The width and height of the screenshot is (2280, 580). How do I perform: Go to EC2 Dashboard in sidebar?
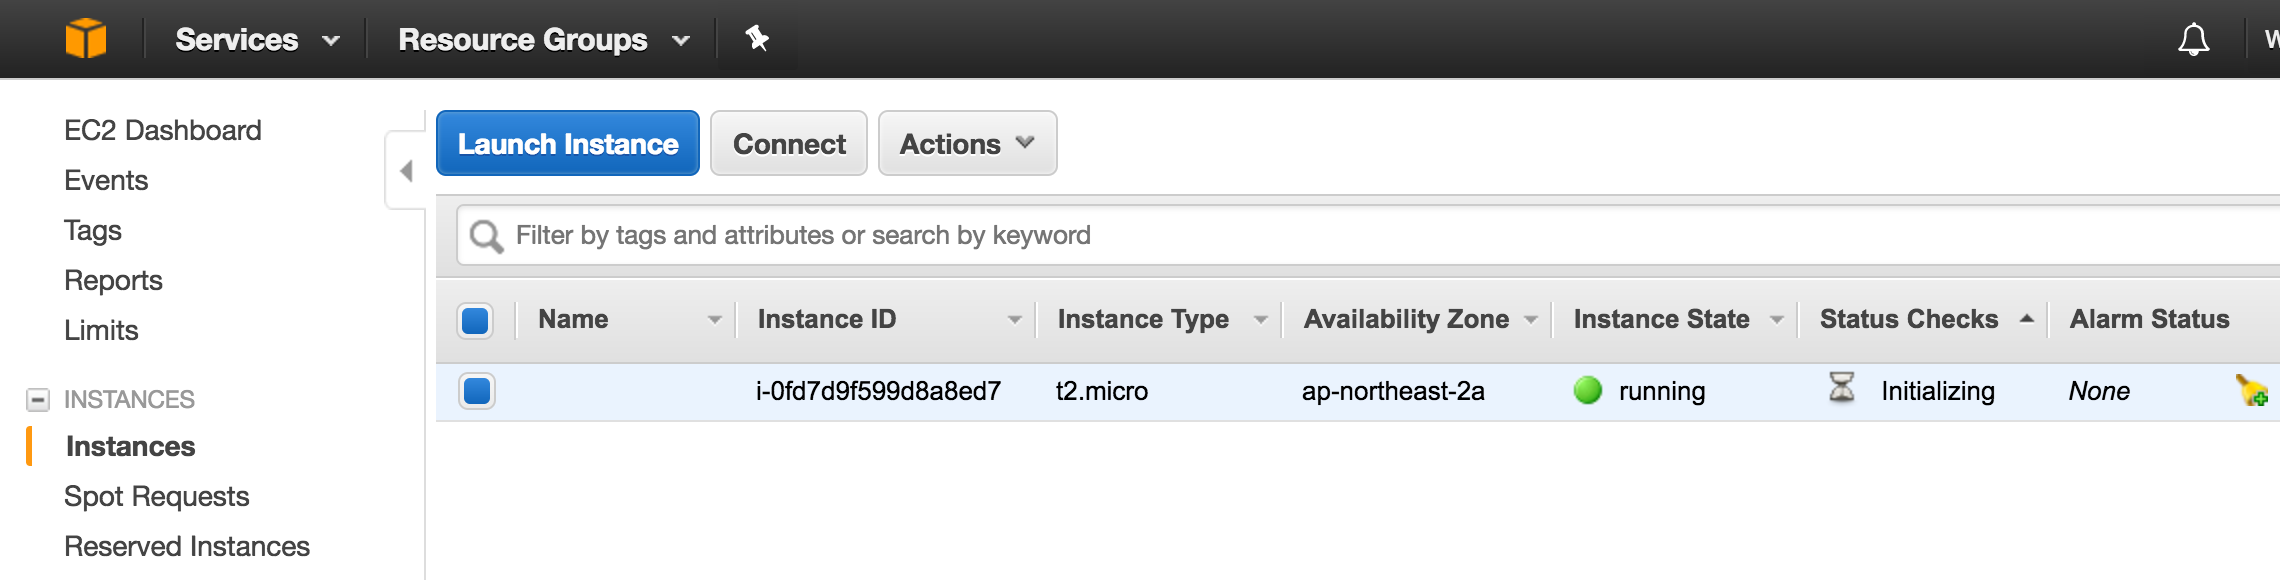162,130
